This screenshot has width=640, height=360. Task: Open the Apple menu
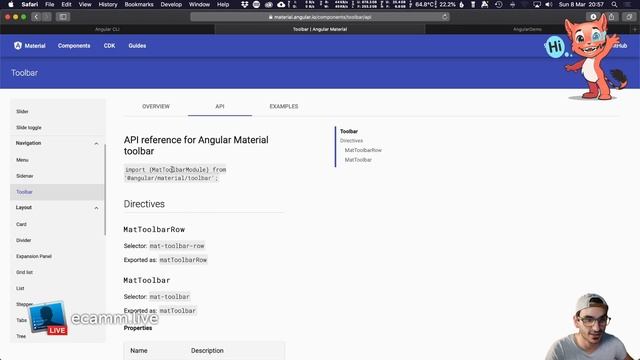pos(11,4)
